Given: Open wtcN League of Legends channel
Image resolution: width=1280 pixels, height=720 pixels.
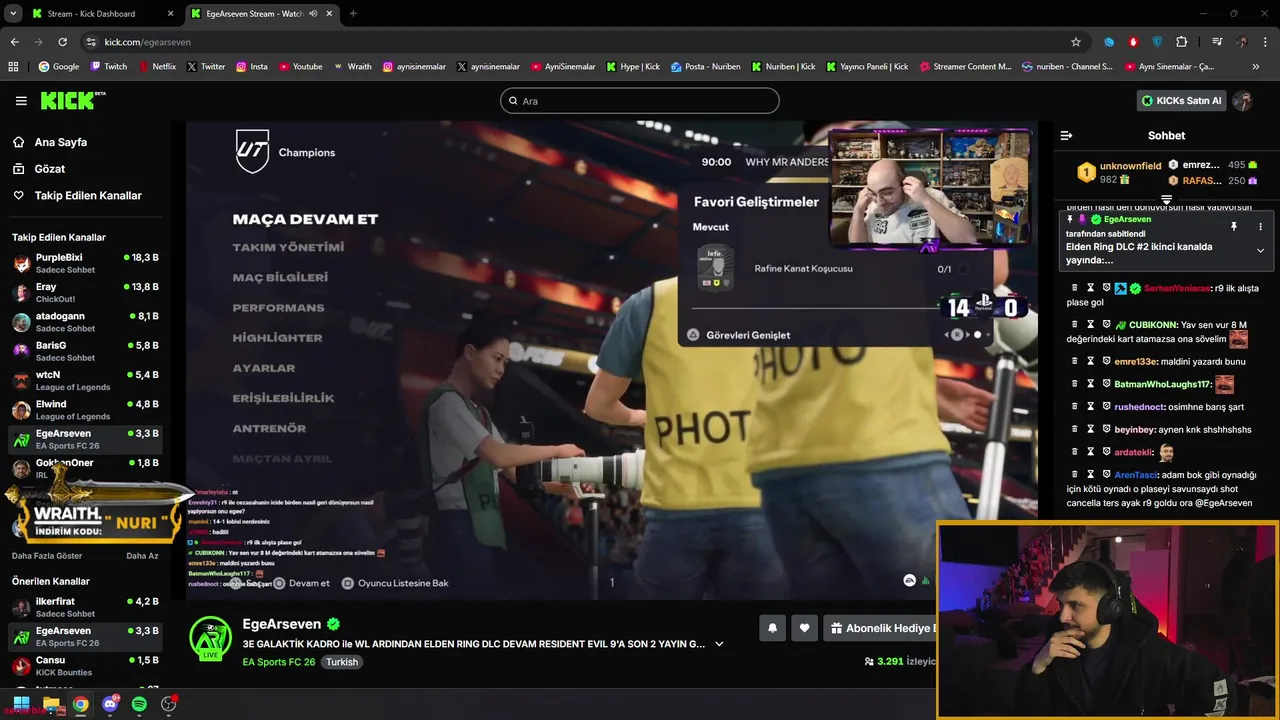Looking at the screenshot, I should click(x=85, y=380).
